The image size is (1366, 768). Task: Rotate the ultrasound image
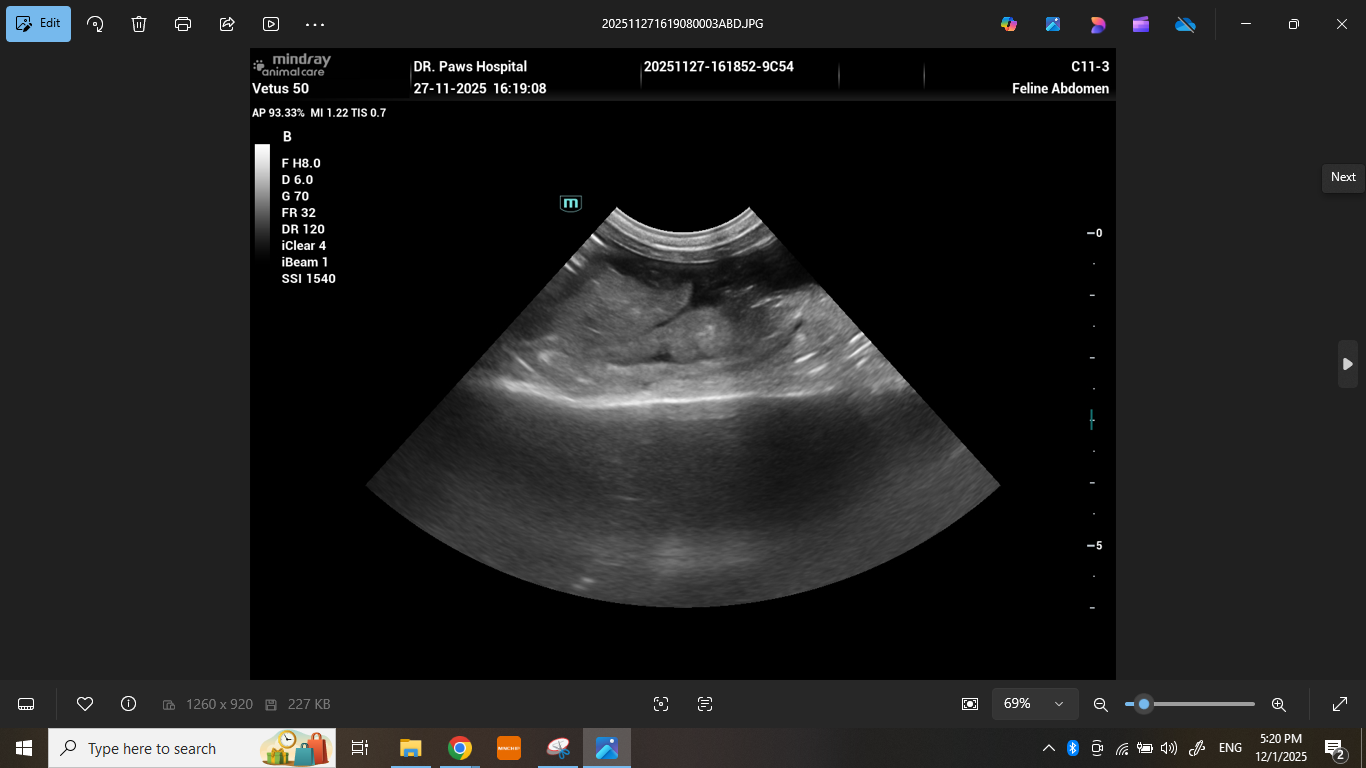(x=95, y=24)
